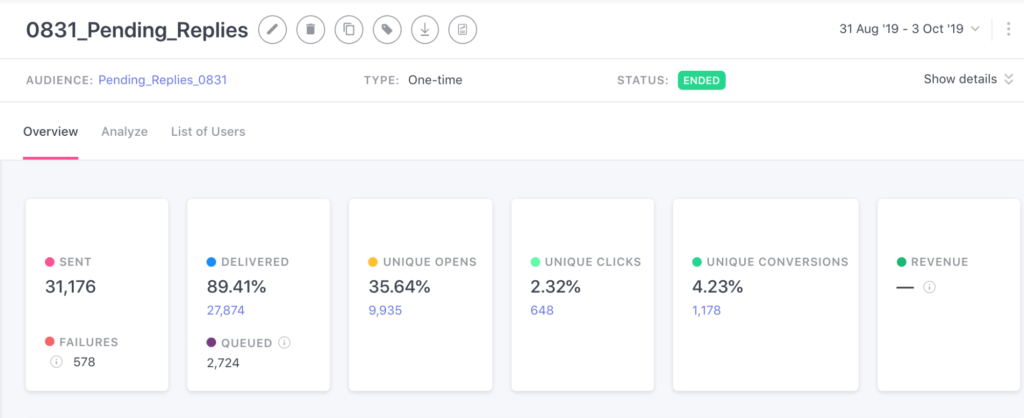Screen dimensions: 1024x418
Task: Click unique clicks count 648
Action: coord(541,310)
